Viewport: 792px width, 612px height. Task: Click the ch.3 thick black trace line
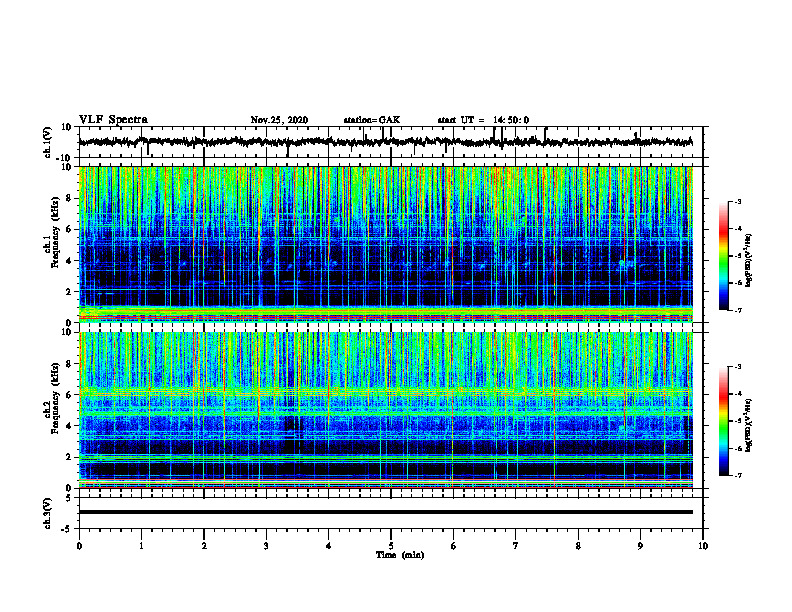385,512
